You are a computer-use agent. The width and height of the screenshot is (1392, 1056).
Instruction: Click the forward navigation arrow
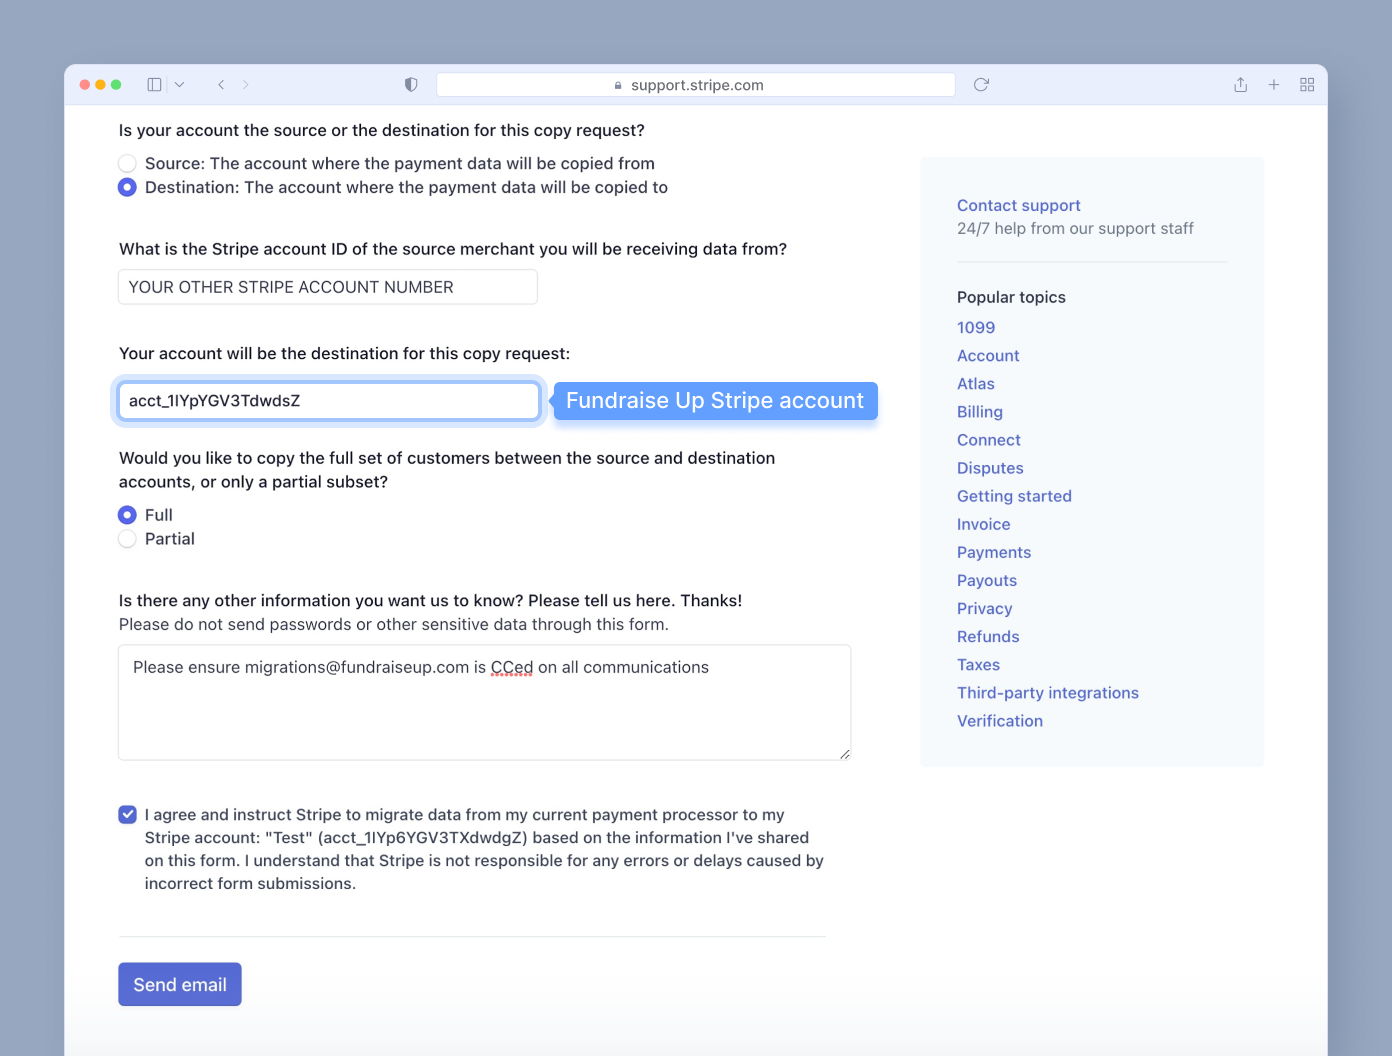click(245, 84)
